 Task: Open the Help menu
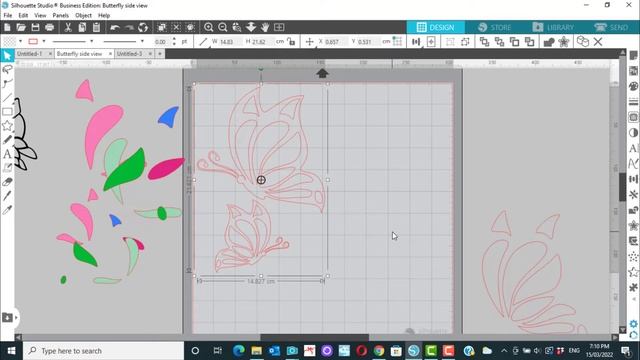pyautogui.click(x=104, y=16)
